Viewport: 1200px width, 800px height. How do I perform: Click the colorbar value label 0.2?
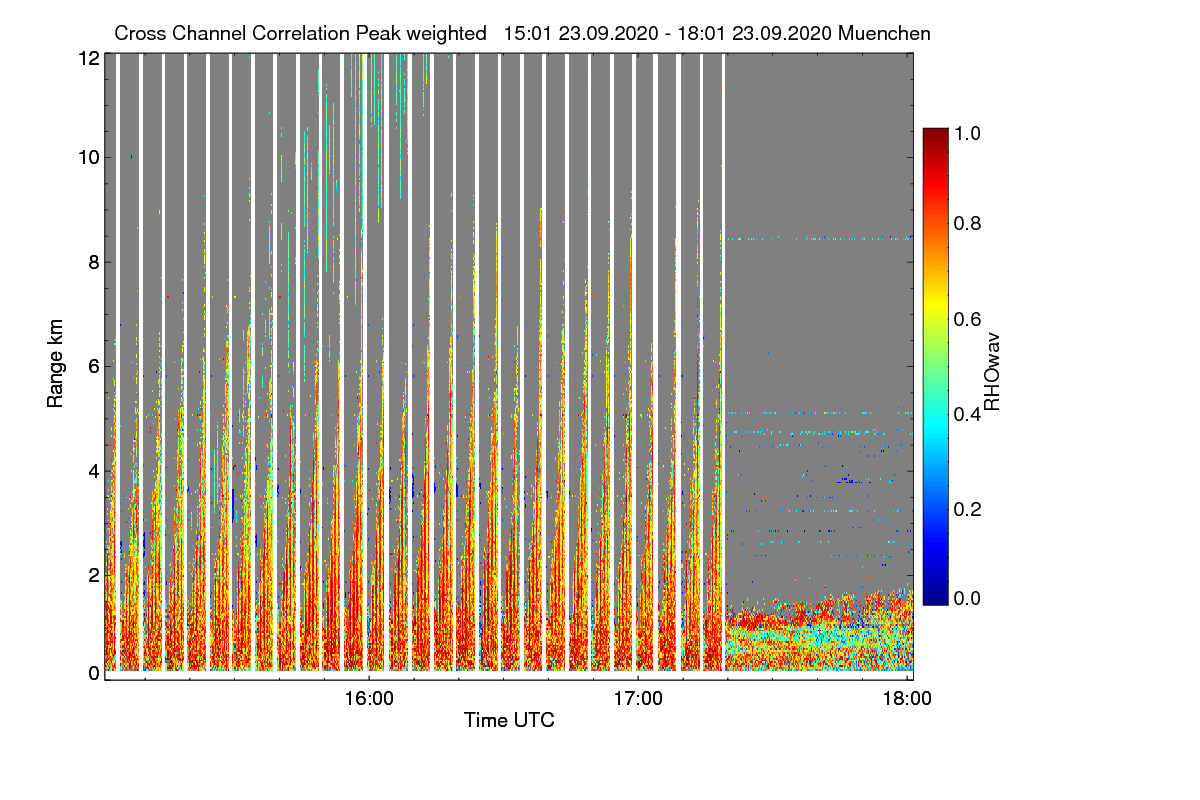pyautogui.click(x=969, y=509)
